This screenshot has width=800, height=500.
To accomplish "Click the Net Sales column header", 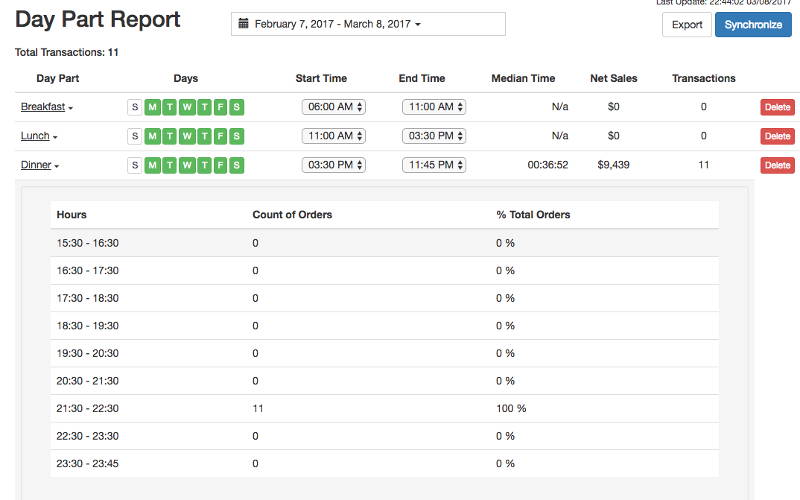I will click(x=613, y=78).
